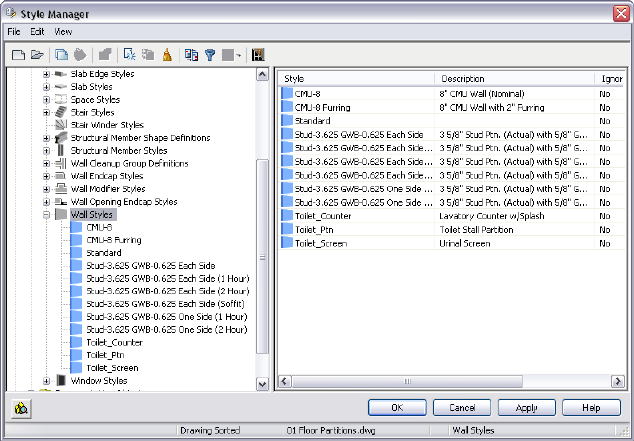This screenshot has width=634, height=441.
Task: Click the grayed Set From toolbar icon
Action: 148,55
